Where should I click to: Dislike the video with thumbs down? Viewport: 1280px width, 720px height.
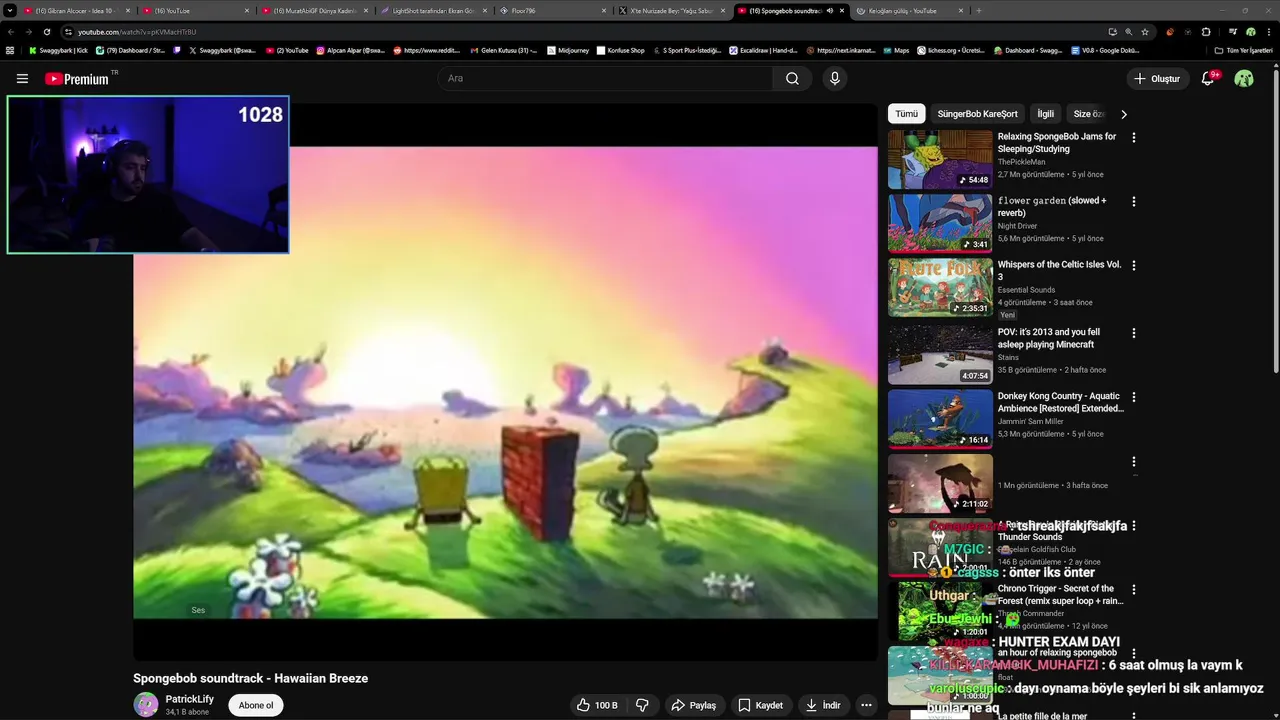tap(642, 705)
